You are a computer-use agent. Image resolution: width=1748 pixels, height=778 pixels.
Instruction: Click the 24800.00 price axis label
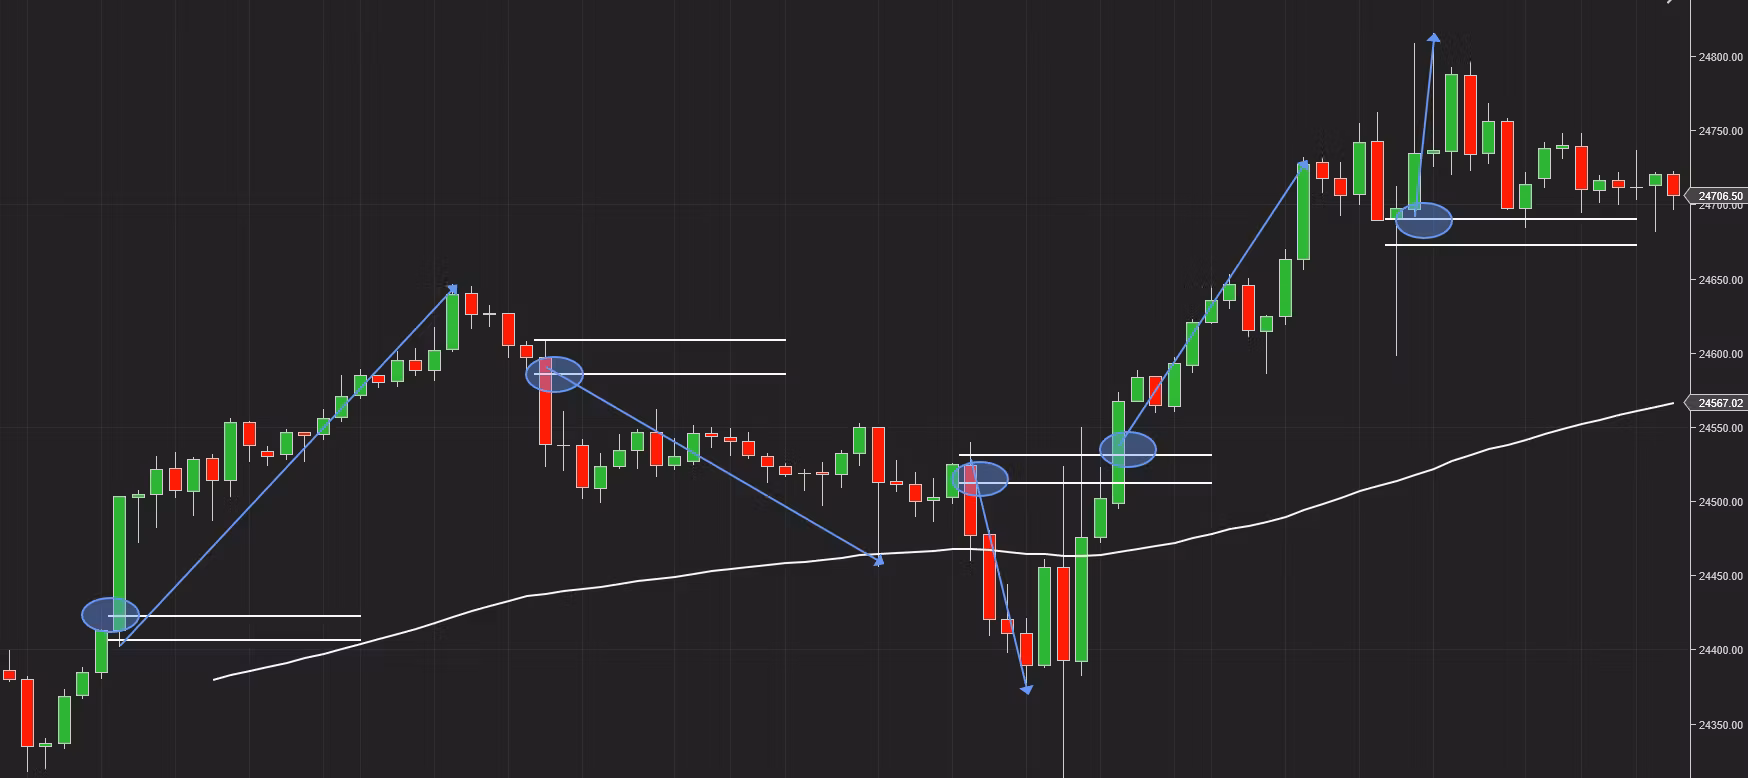pos(1720,57)
